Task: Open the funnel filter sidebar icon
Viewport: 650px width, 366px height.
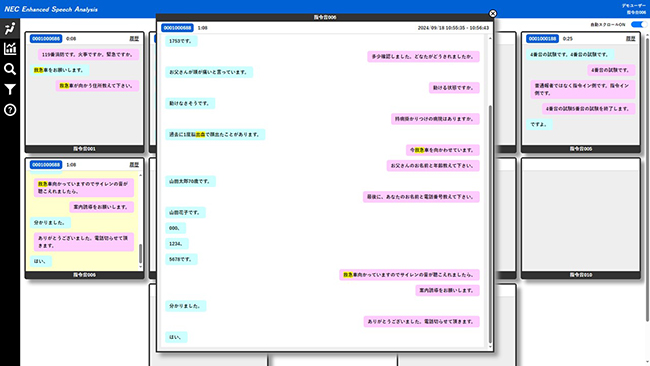Action: click(x=10, y=89)
